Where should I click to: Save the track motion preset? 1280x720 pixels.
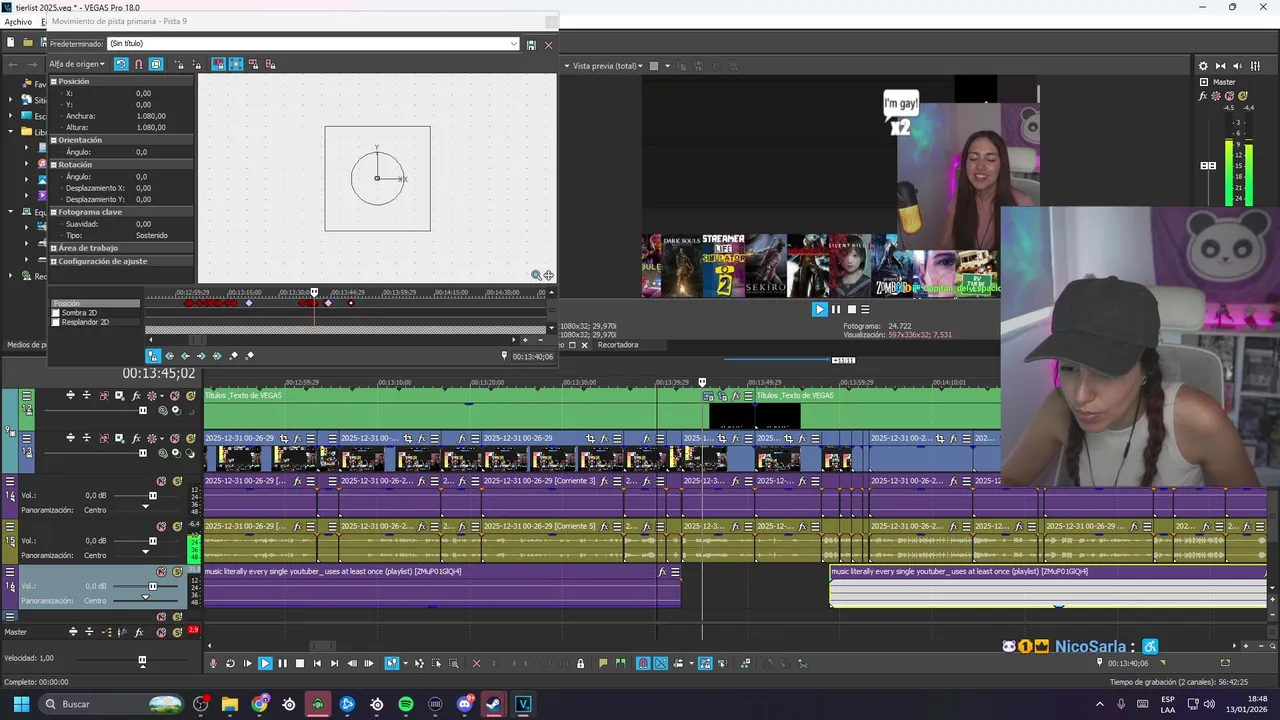coord(531,44)
